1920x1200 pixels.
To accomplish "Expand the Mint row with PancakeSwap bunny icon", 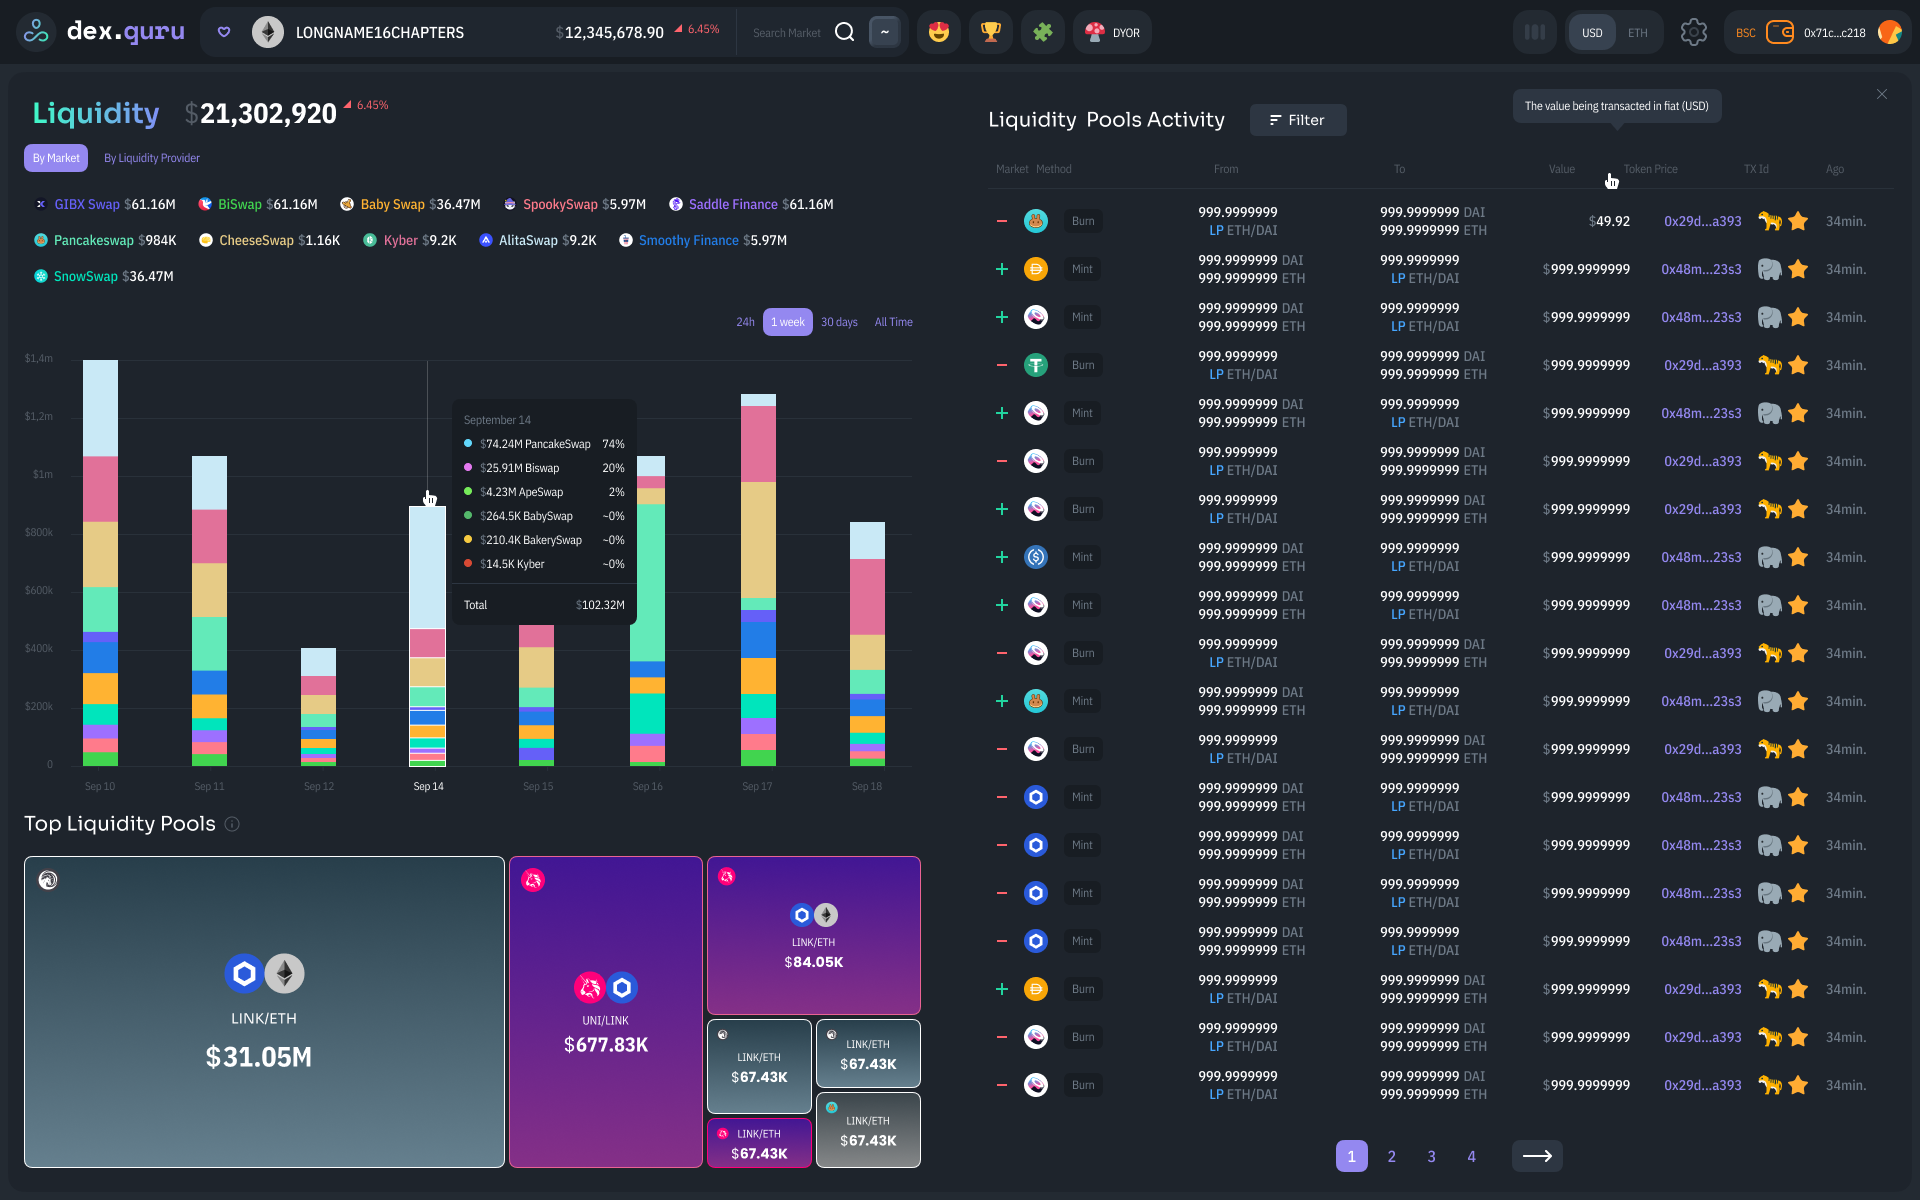I will [x=1001, y=701].
